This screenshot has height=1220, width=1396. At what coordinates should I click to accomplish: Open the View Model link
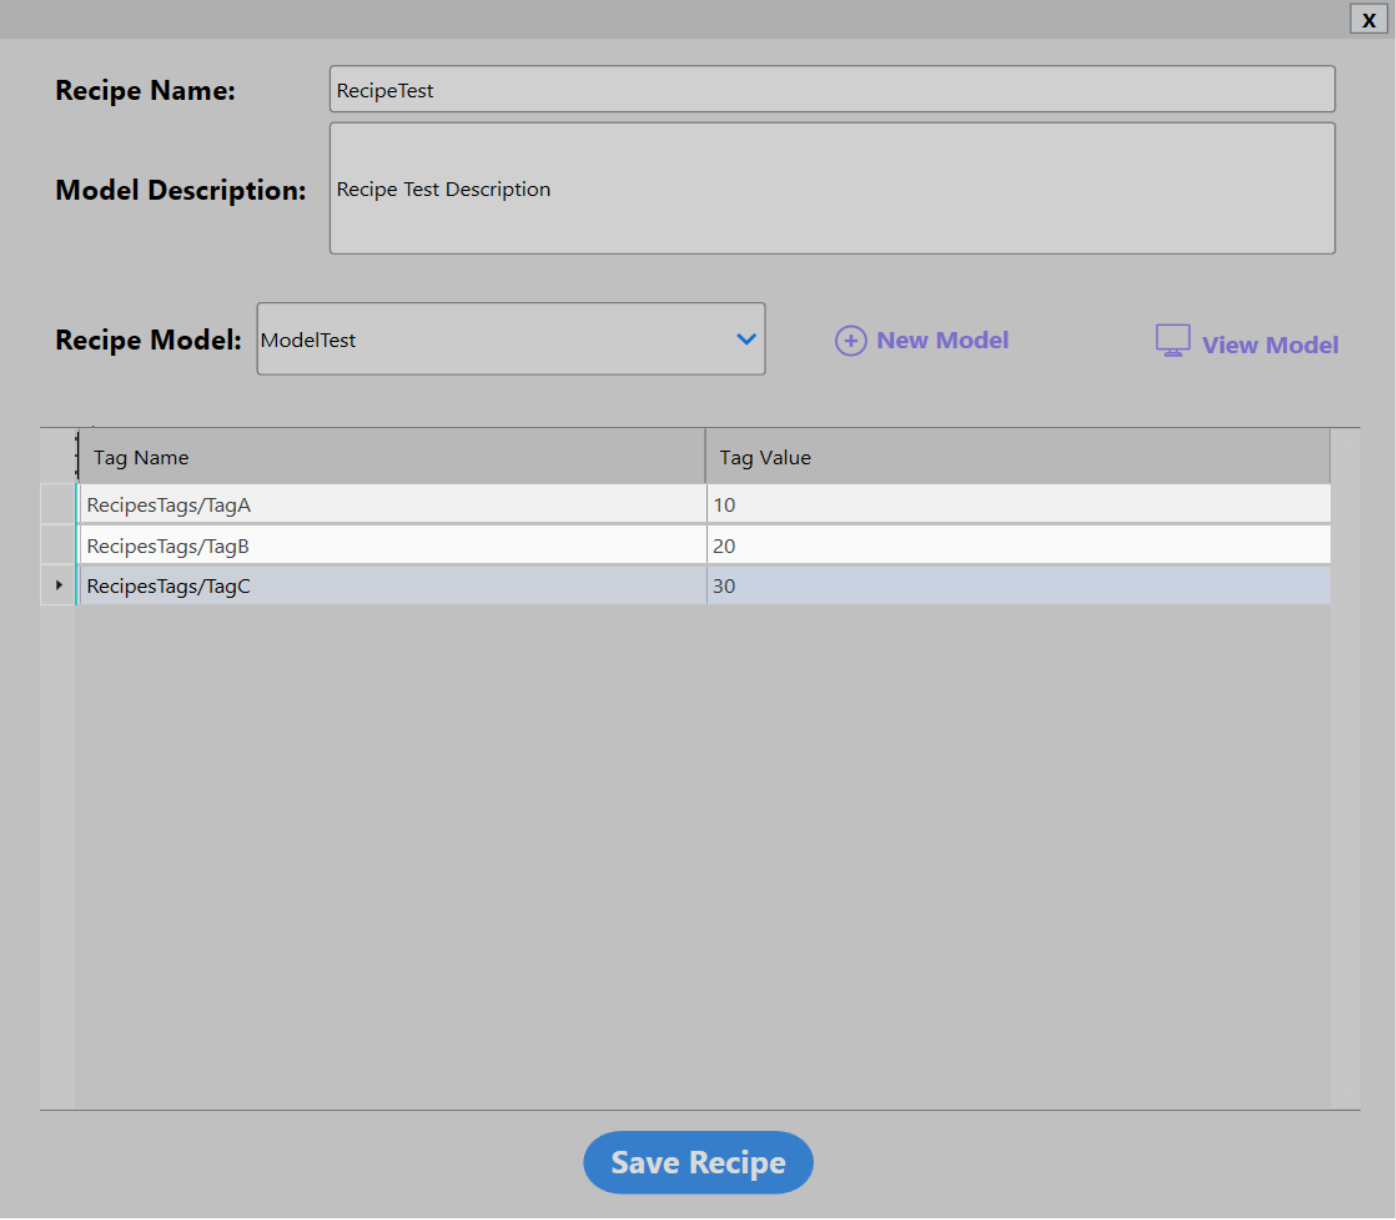1269,345
